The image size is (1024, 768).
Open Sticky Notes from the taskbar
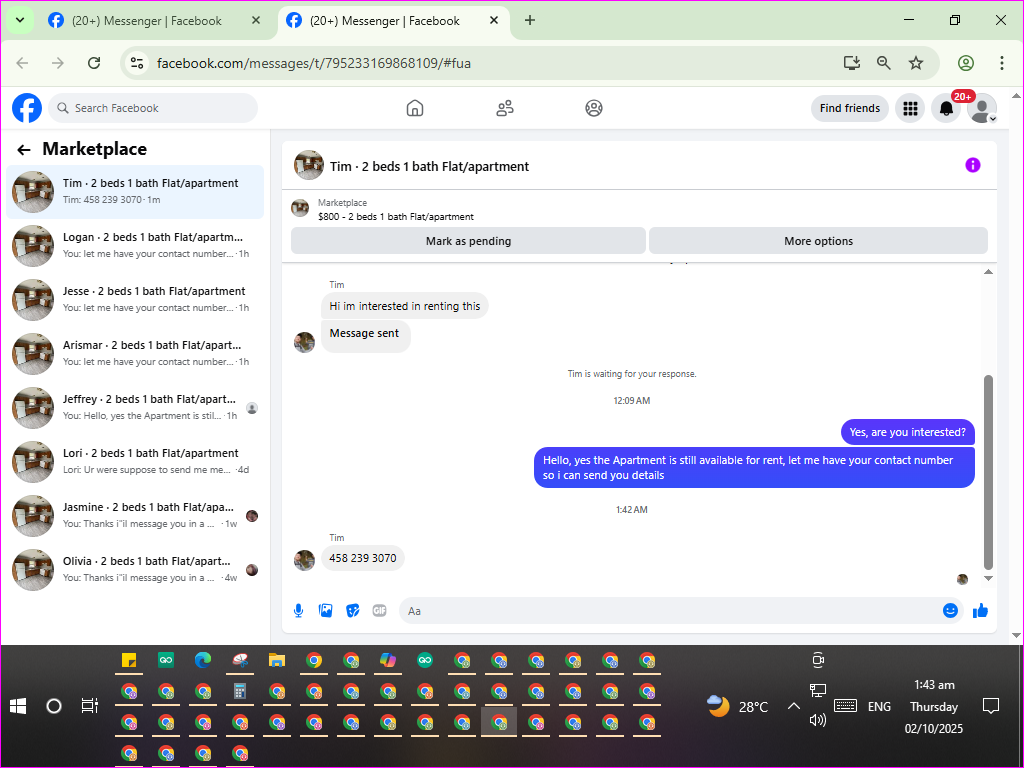129,660
